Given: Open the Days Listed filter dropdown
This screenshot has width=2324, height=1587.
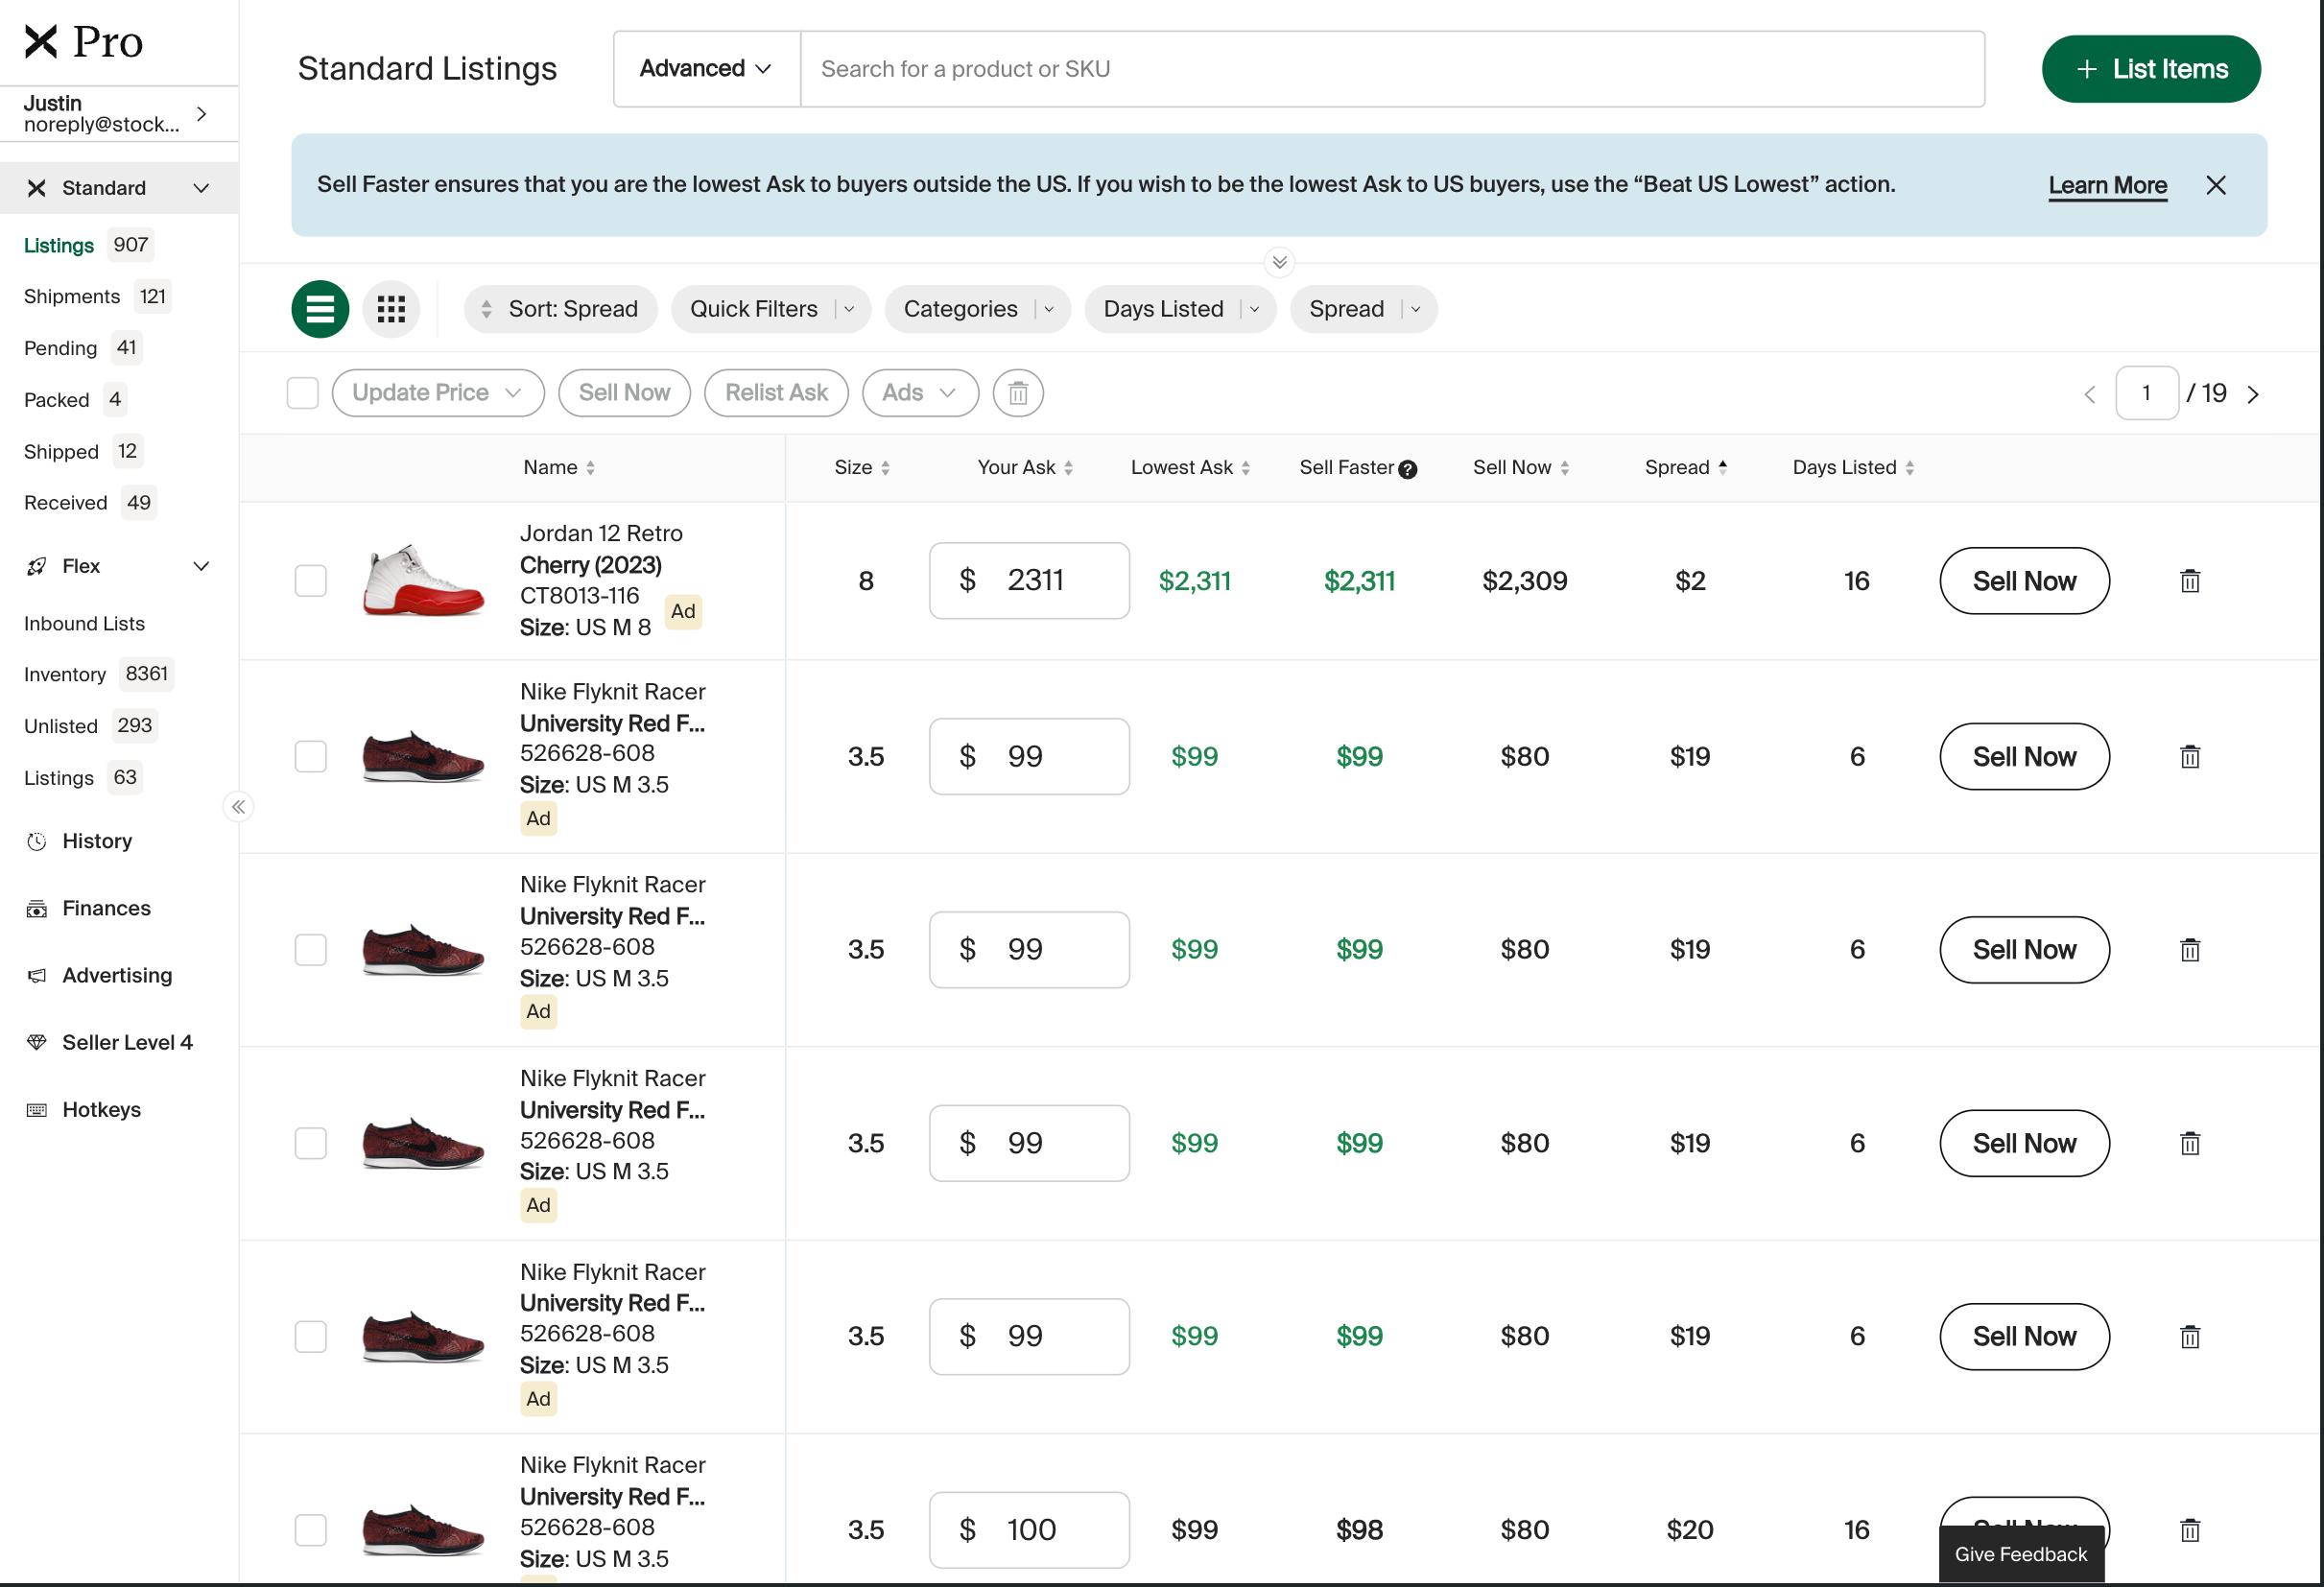Looking at the screenshot, I should [x=1179, y=309].
